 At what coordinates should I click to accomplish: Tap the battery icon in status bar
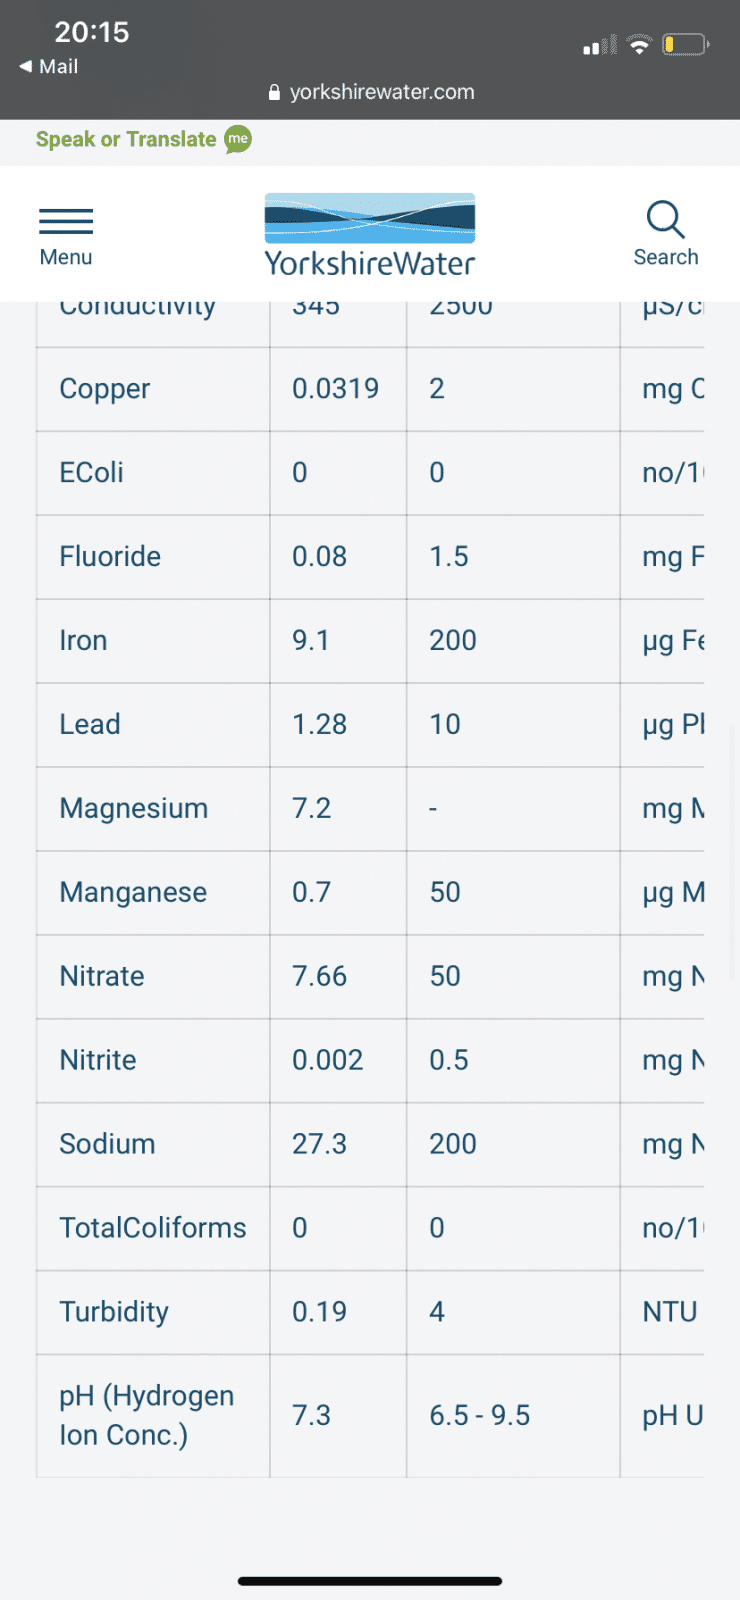pyautogui.click(x=686, y=44)
